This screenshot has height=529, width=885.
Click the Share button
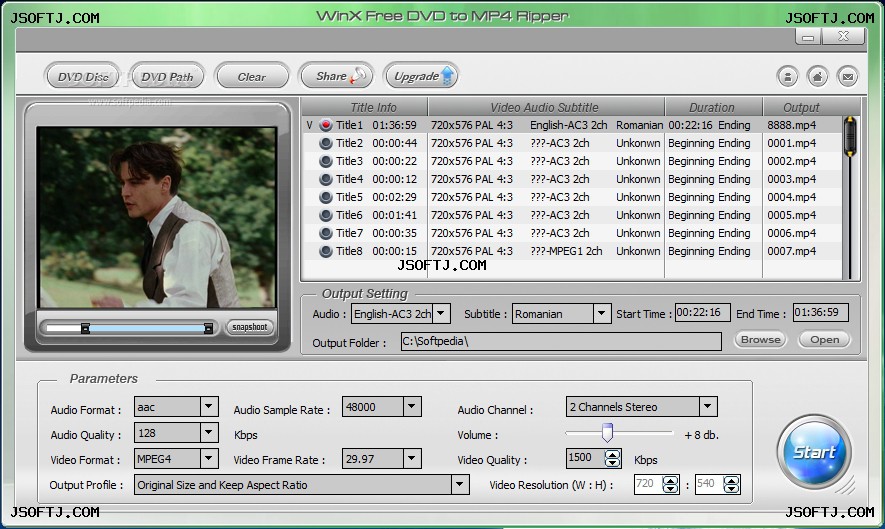click(337, 76)
